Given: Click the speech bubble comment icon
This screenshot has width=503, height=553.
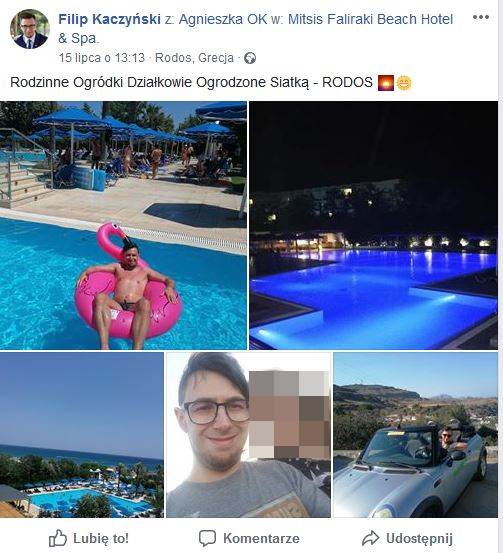Looking at the screenshot, I should 207,539.
